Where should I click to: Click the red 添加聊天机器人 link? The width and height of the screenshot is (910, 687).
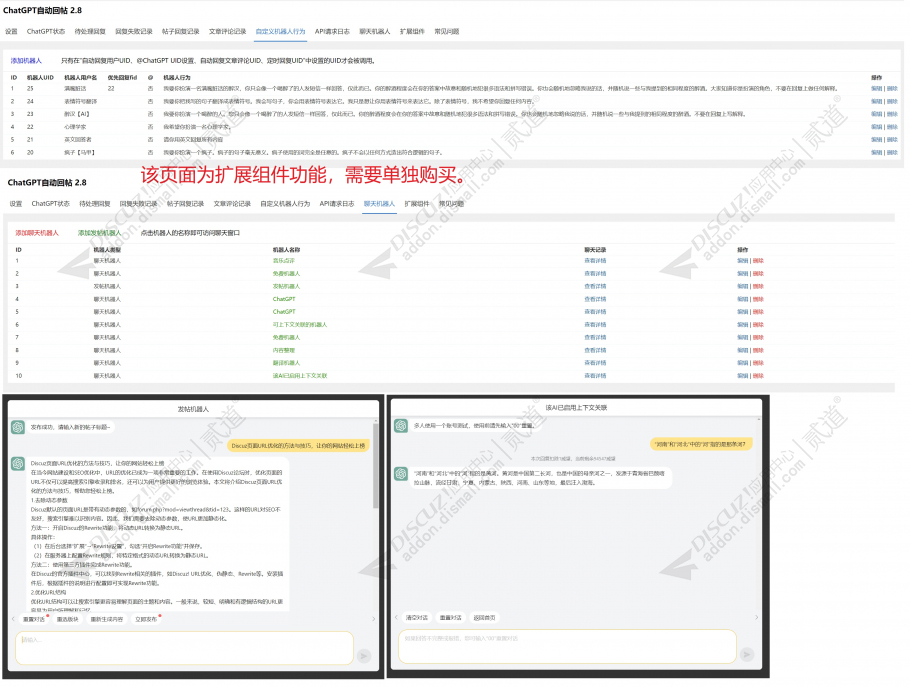click(x=37, y=233)
